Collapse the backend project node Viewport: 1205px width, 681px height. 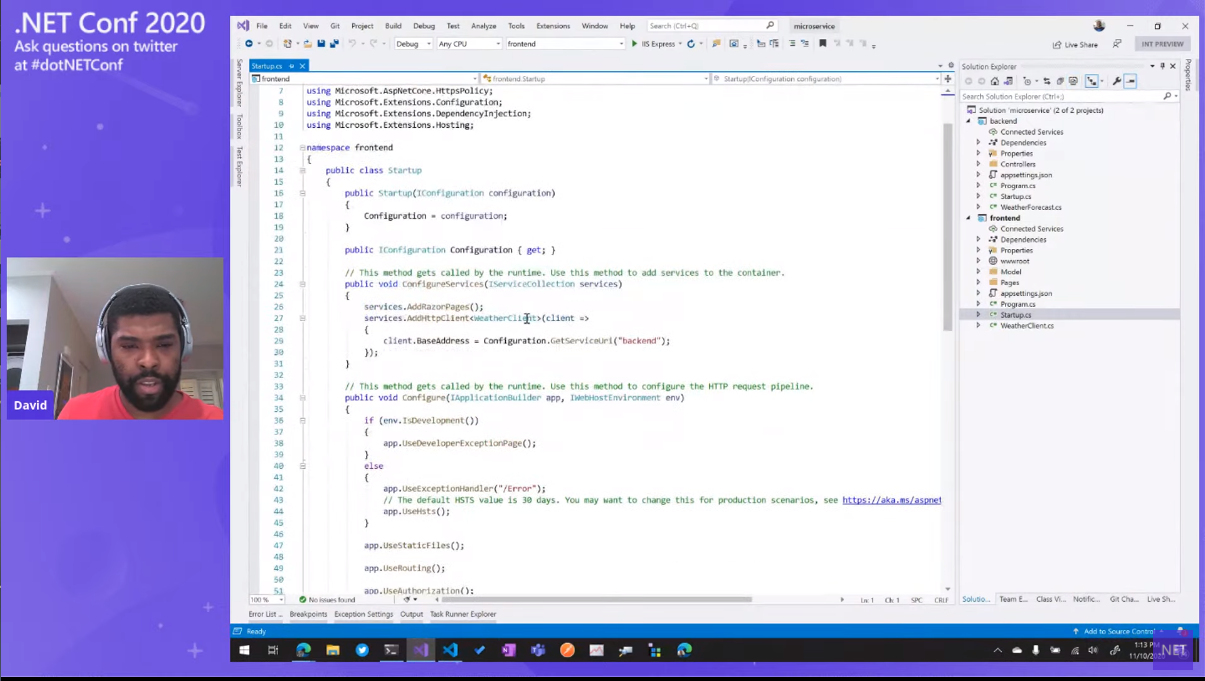pos(969,121)
